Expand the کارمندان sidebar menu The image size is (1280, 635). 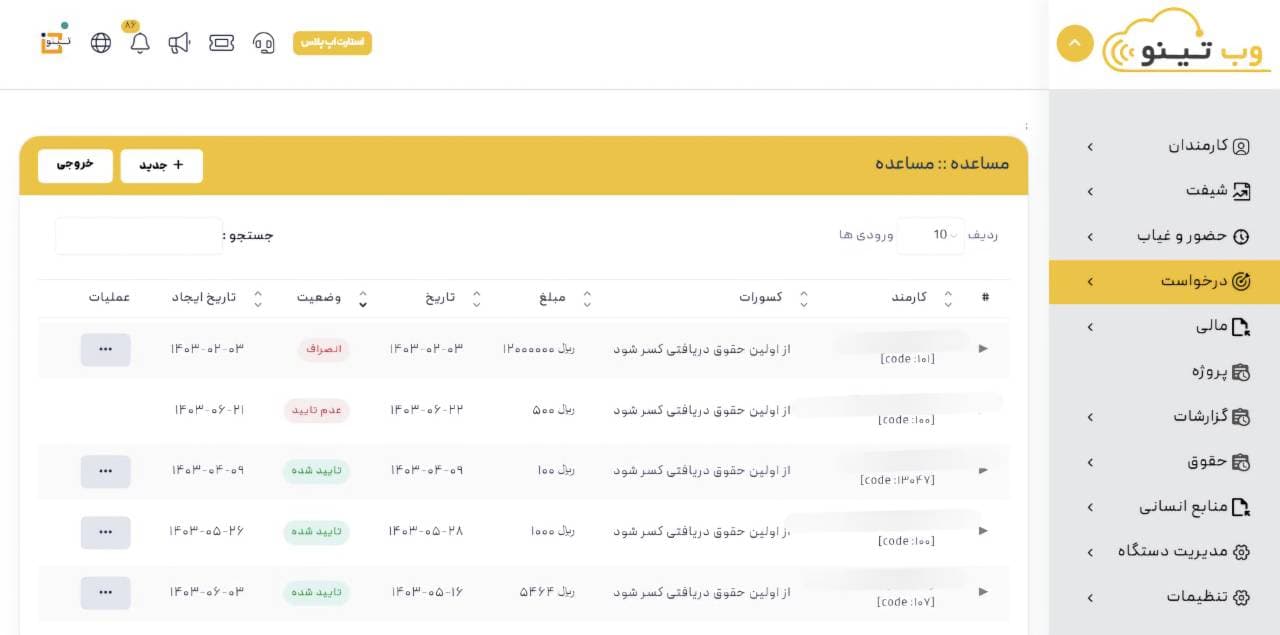point(1165,146)
